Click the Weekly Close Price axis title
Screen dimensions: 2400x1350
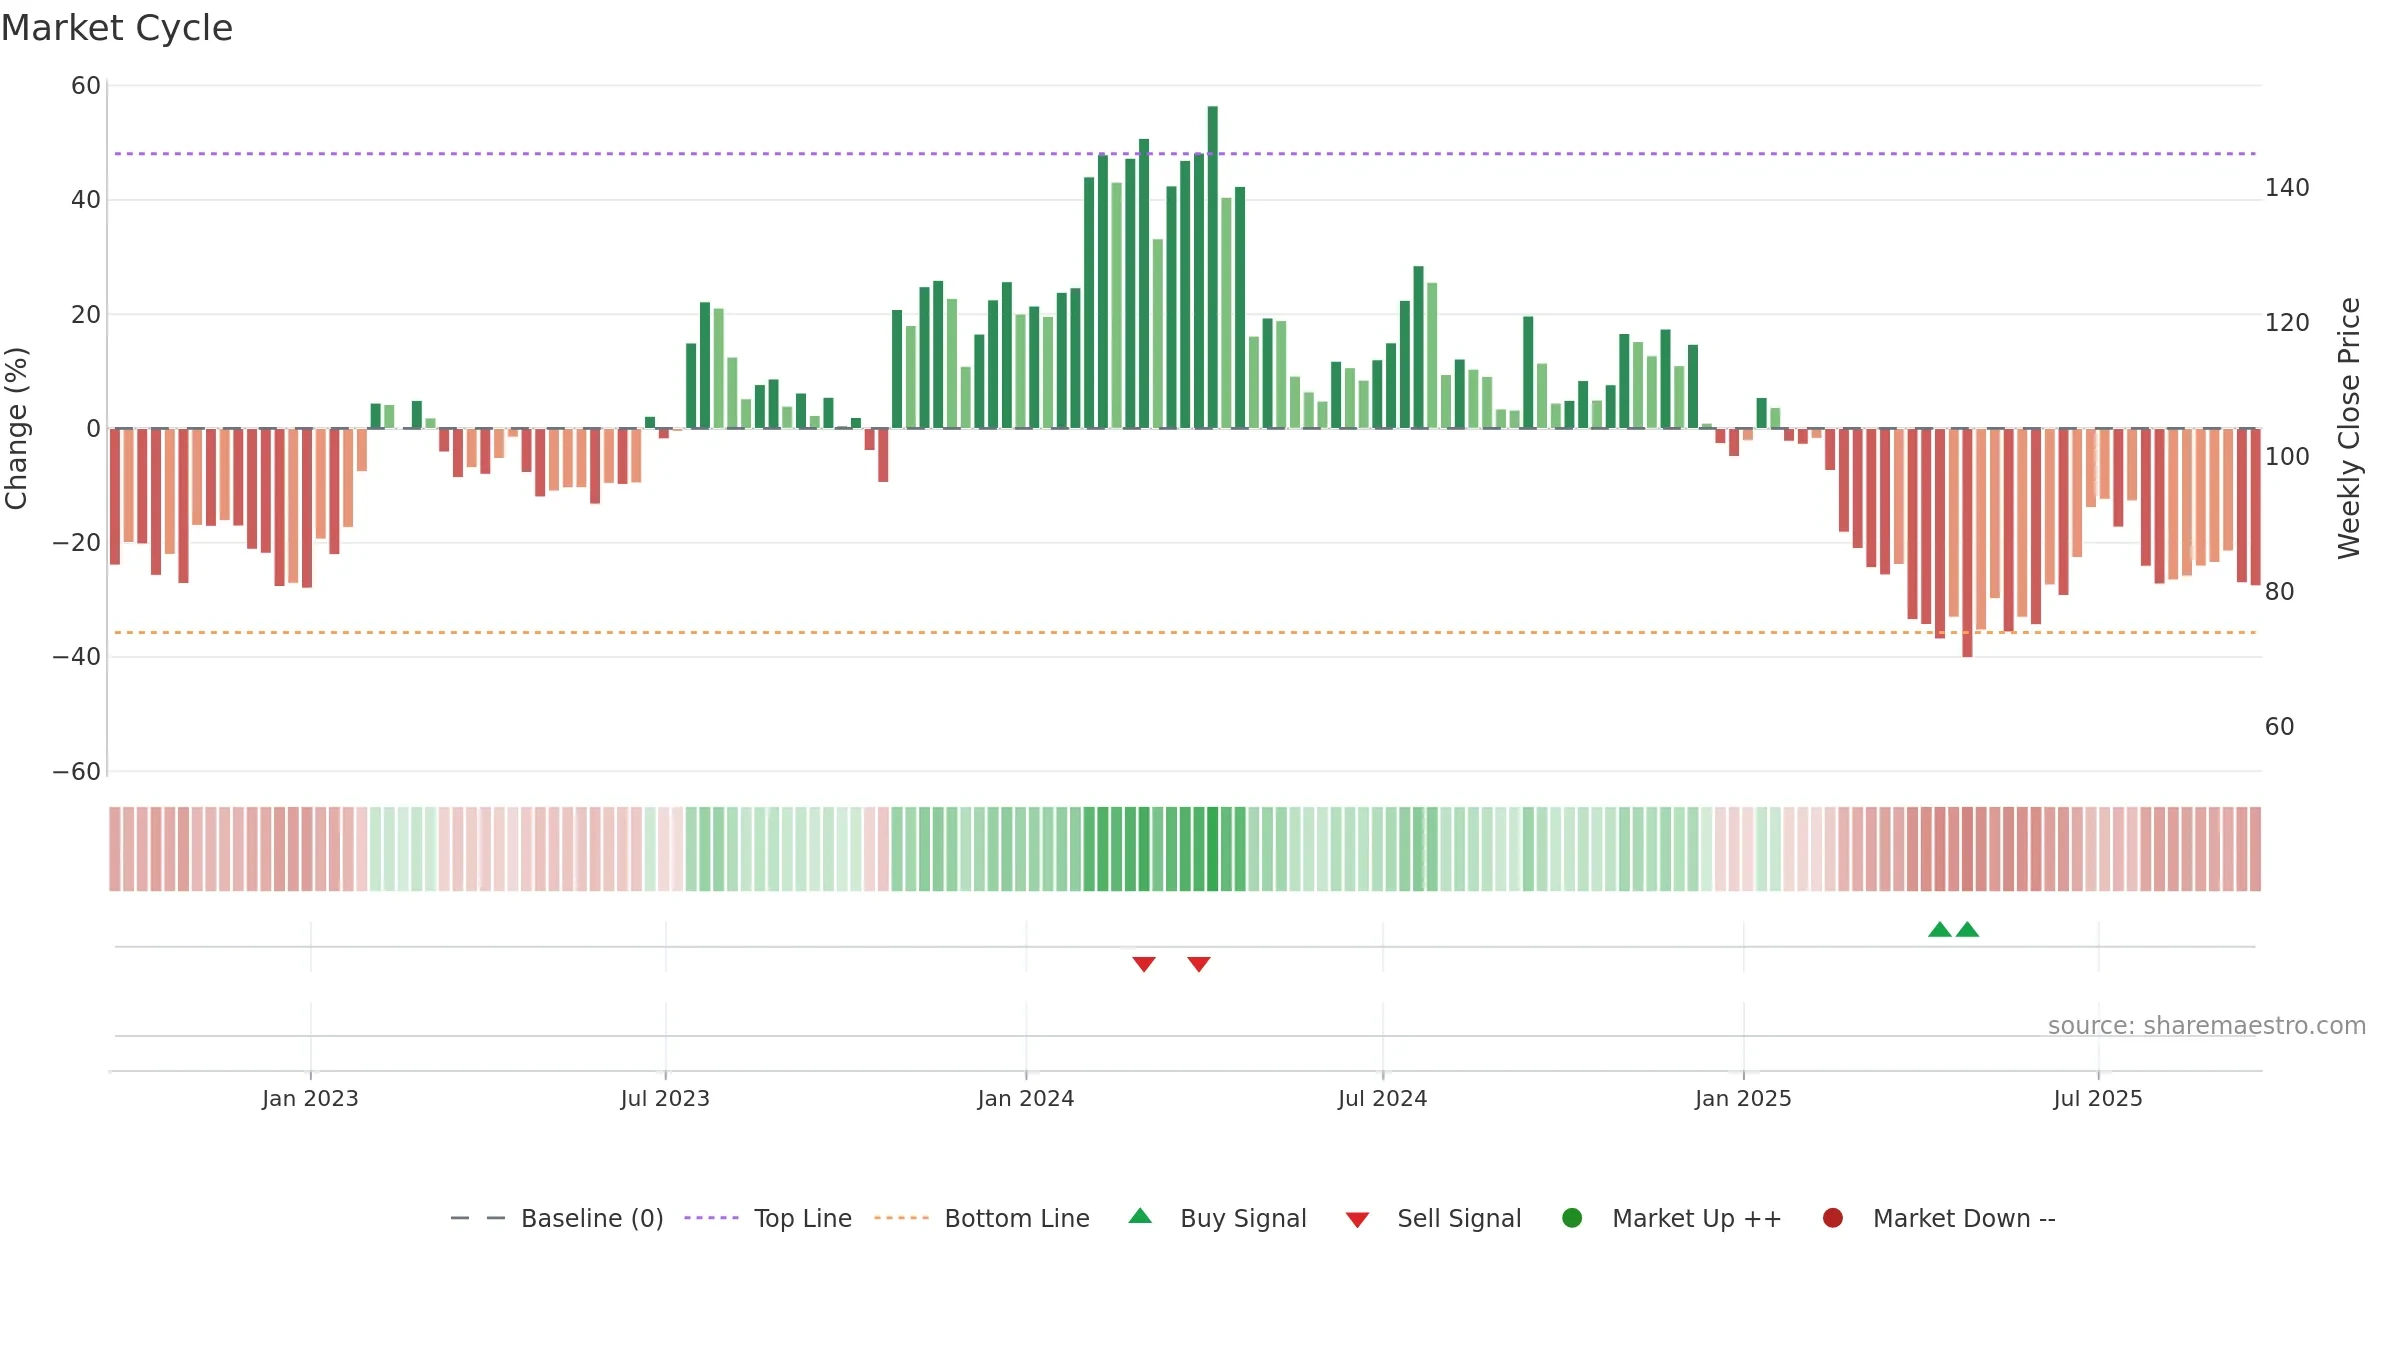tap(2349, 428)
